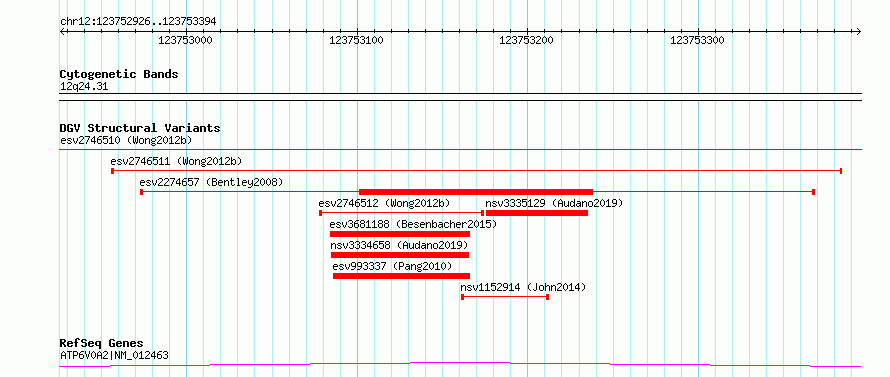The height and width of the screenshot is (377, 890).
Task: Click the chr12:123752926..123753394 coordinates label
Action: point(138,22)
